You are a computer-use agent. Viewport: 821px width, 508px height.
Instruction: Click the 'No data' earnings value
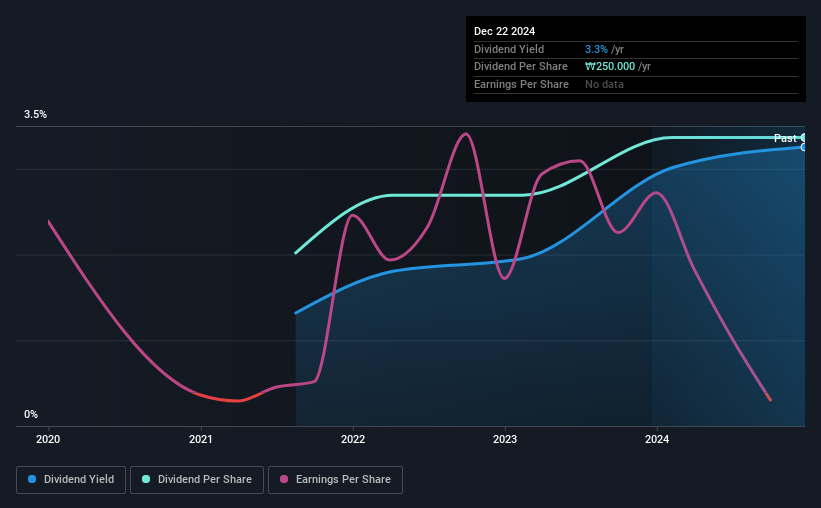click(604, 84)
